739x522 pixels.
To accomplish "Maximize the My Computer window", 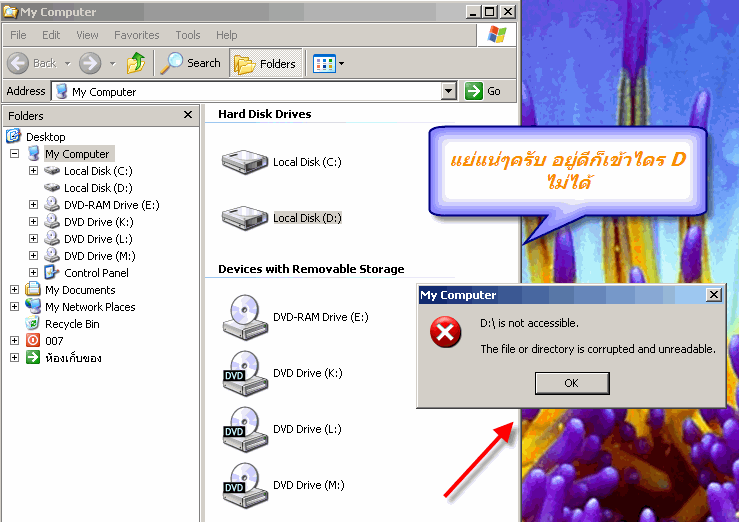I will pyautogui.click(x=490, y=11).
